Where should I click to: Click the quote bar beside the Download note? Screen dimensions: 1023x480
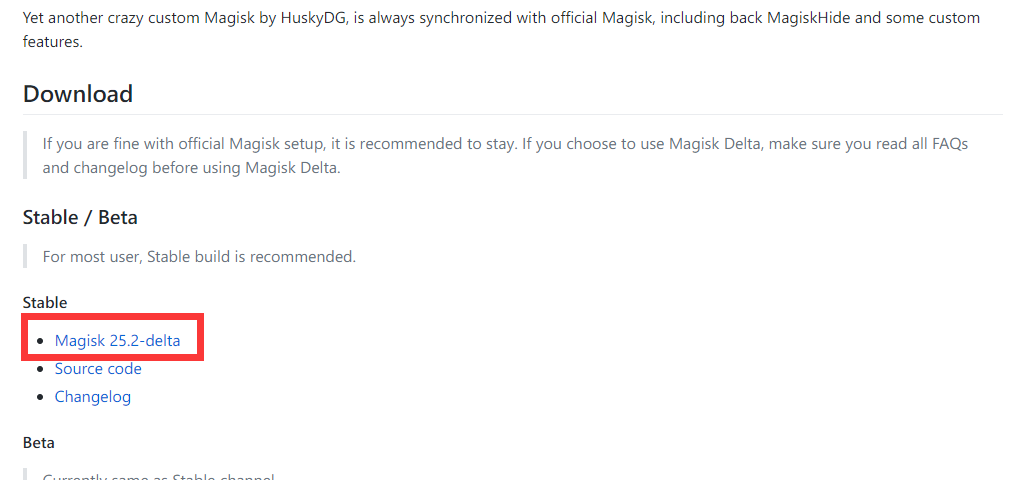[x=25, y=155]
